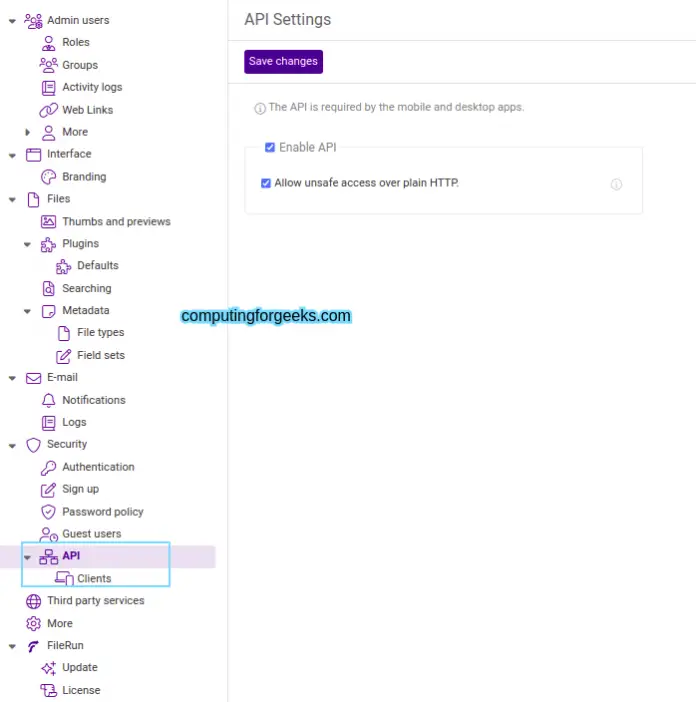Open the License page under FileRun
This screenshot has width=696, height=702.
(81, 690)
